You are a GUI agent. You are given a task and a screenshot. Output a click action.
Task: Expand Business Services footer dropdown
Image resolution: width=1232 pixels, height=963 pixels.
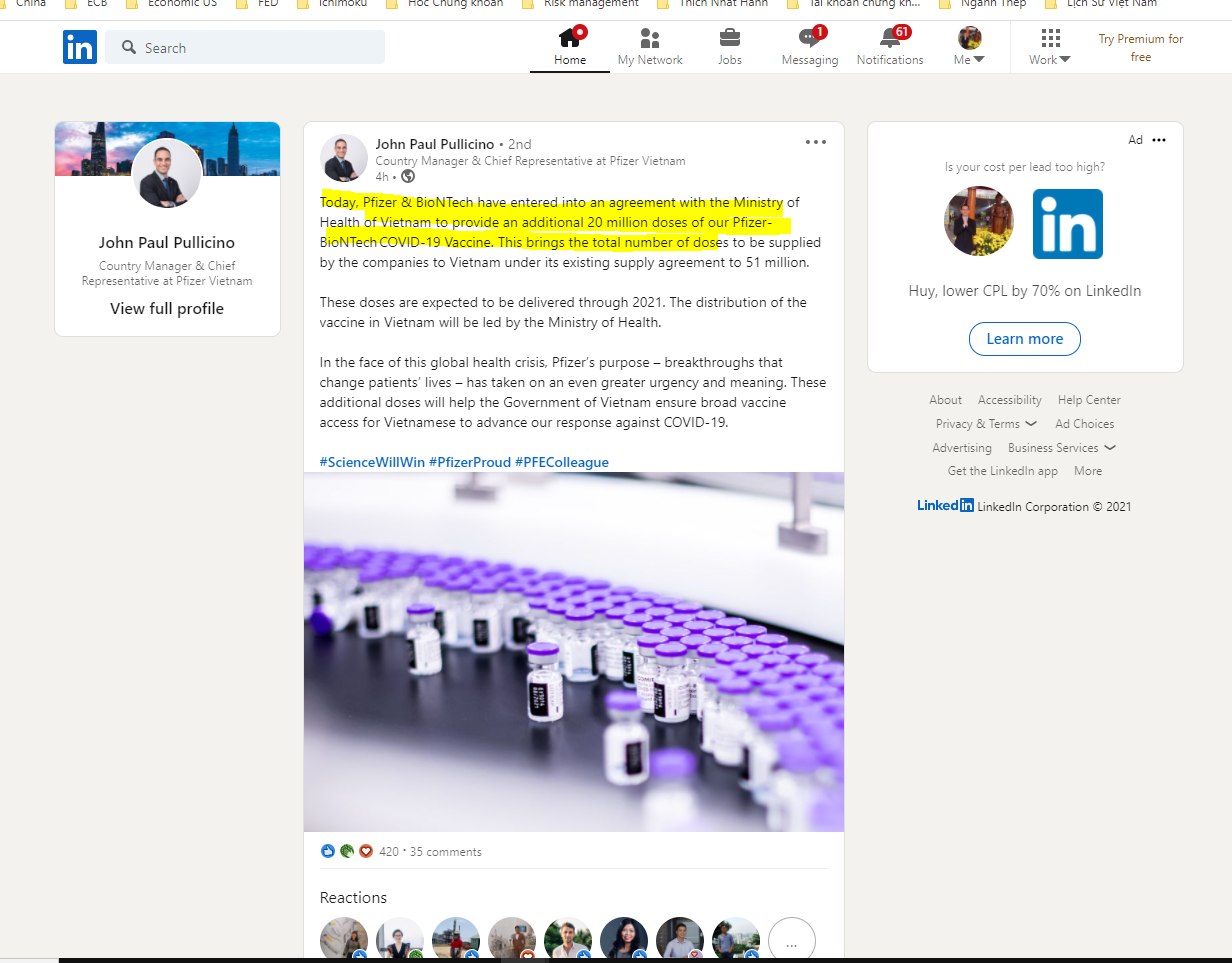1061,448
